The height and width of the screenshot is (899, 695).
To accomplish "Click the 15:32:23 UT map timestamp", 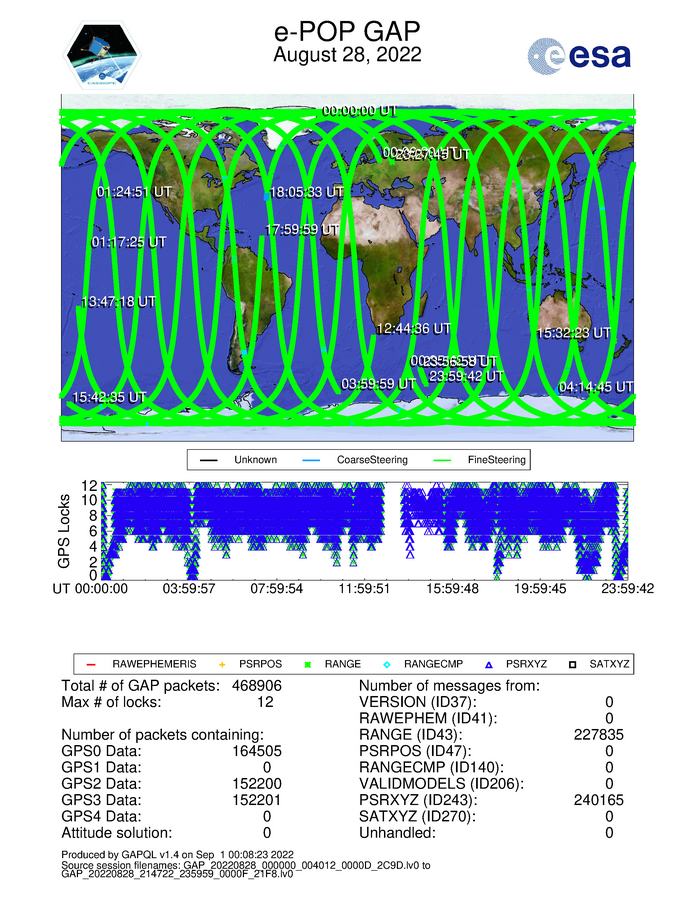I will 575,332.
